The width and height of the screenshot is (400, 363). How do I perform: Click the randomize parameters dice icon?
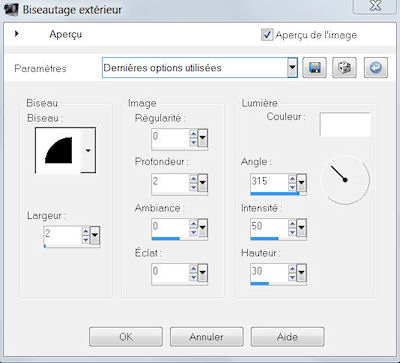(345, 68)
